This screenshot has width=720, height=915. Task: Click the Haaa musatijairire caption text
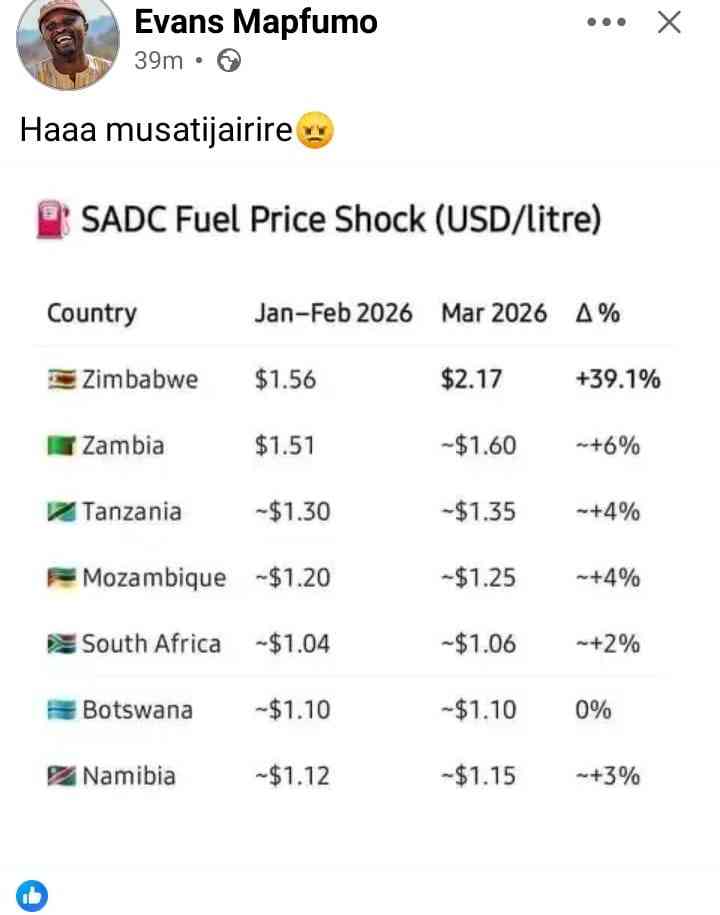158,131
